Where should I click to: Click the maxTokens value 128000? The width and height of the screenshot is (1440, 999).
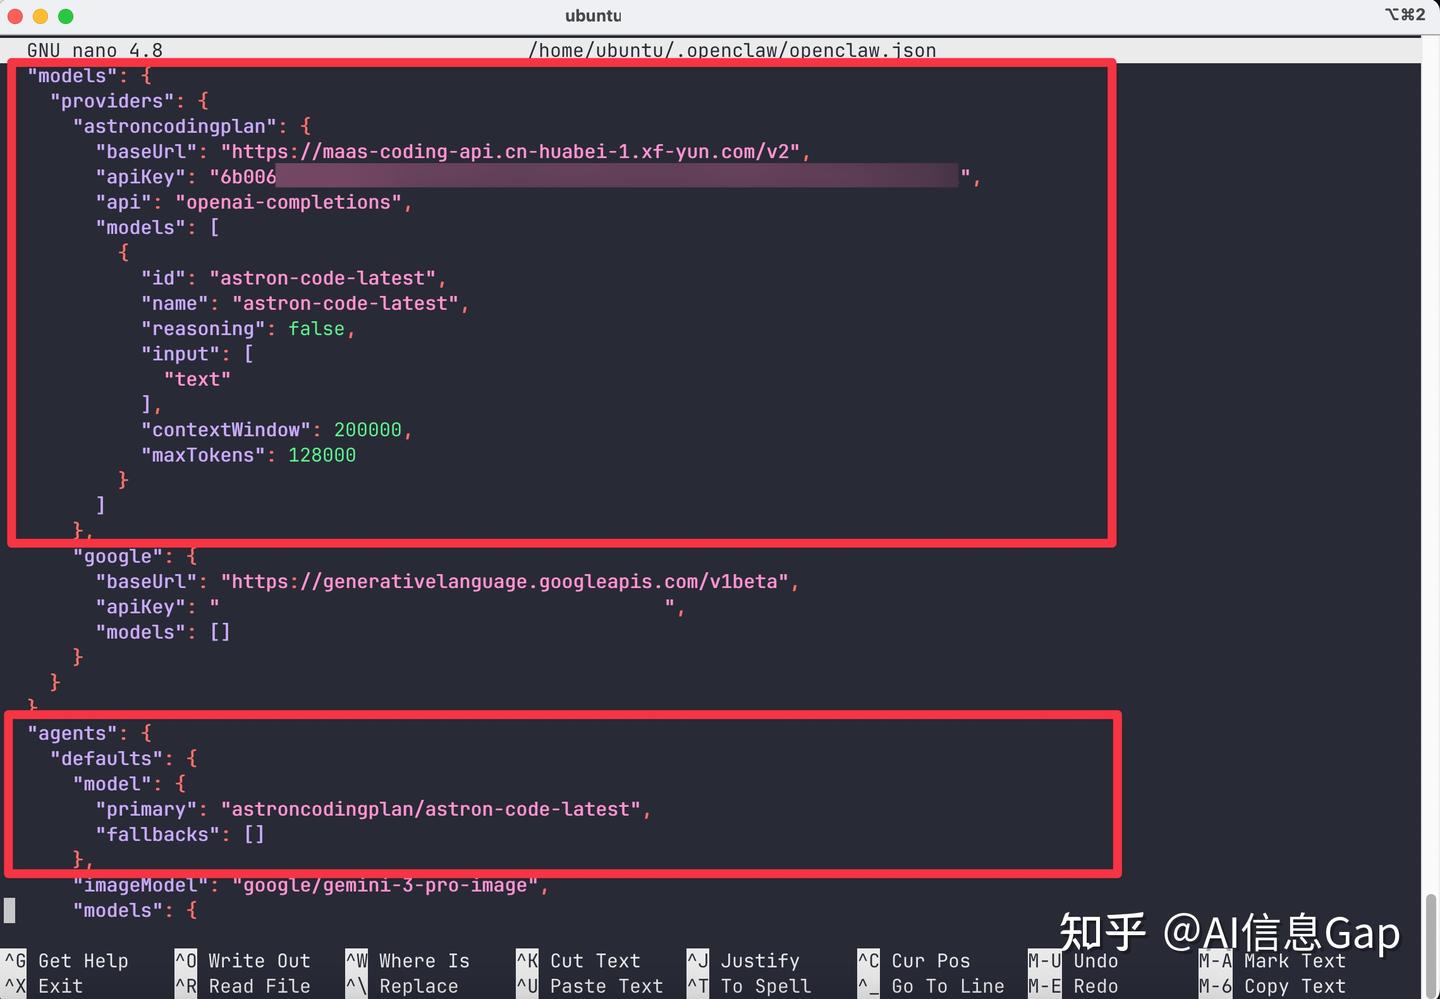click(x=322, y=455)
